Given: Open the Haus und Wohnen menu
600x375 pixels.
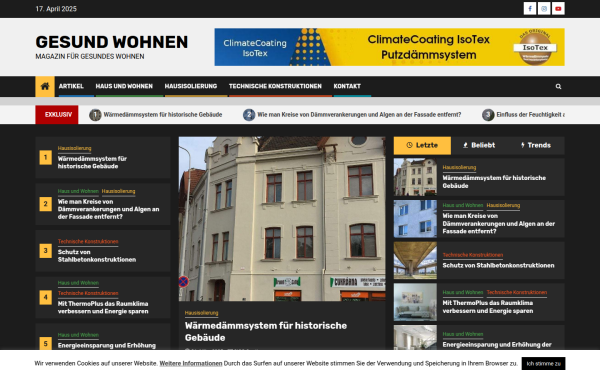Looking at the screenshot, I should tap(124, 86).
